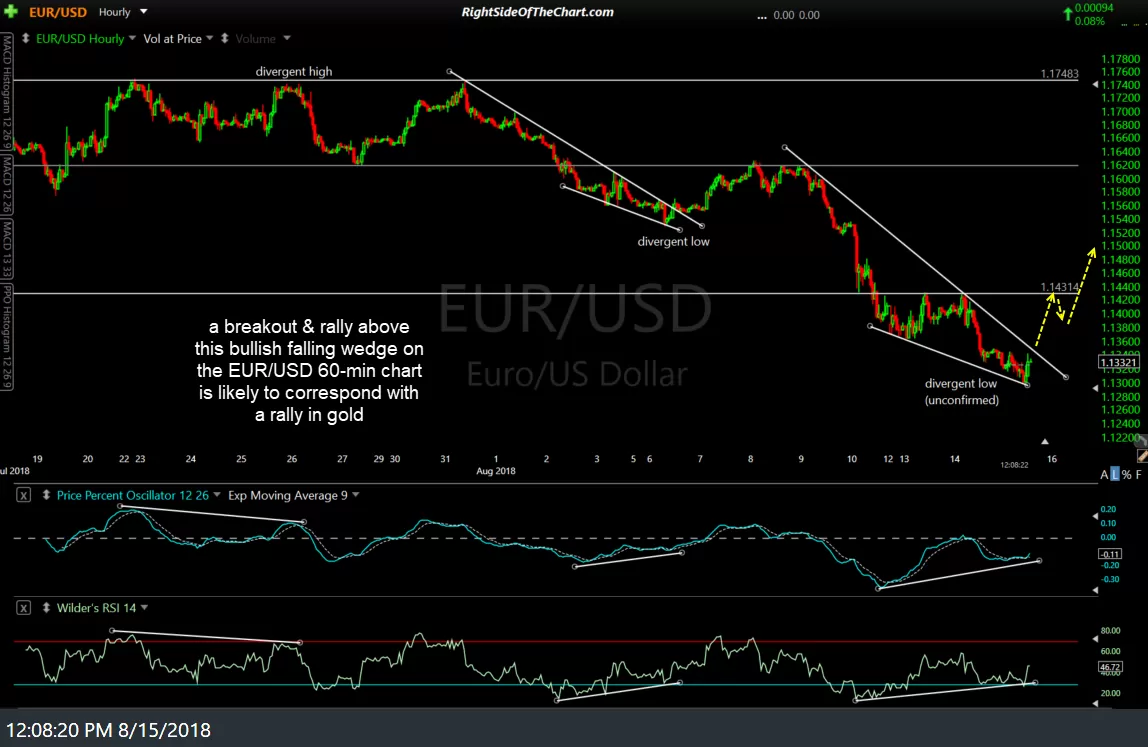Viewport: 1148px width, 747px height.
Task: Click move arrows beside Price Percent Oscillator
Action: (46, 495)
